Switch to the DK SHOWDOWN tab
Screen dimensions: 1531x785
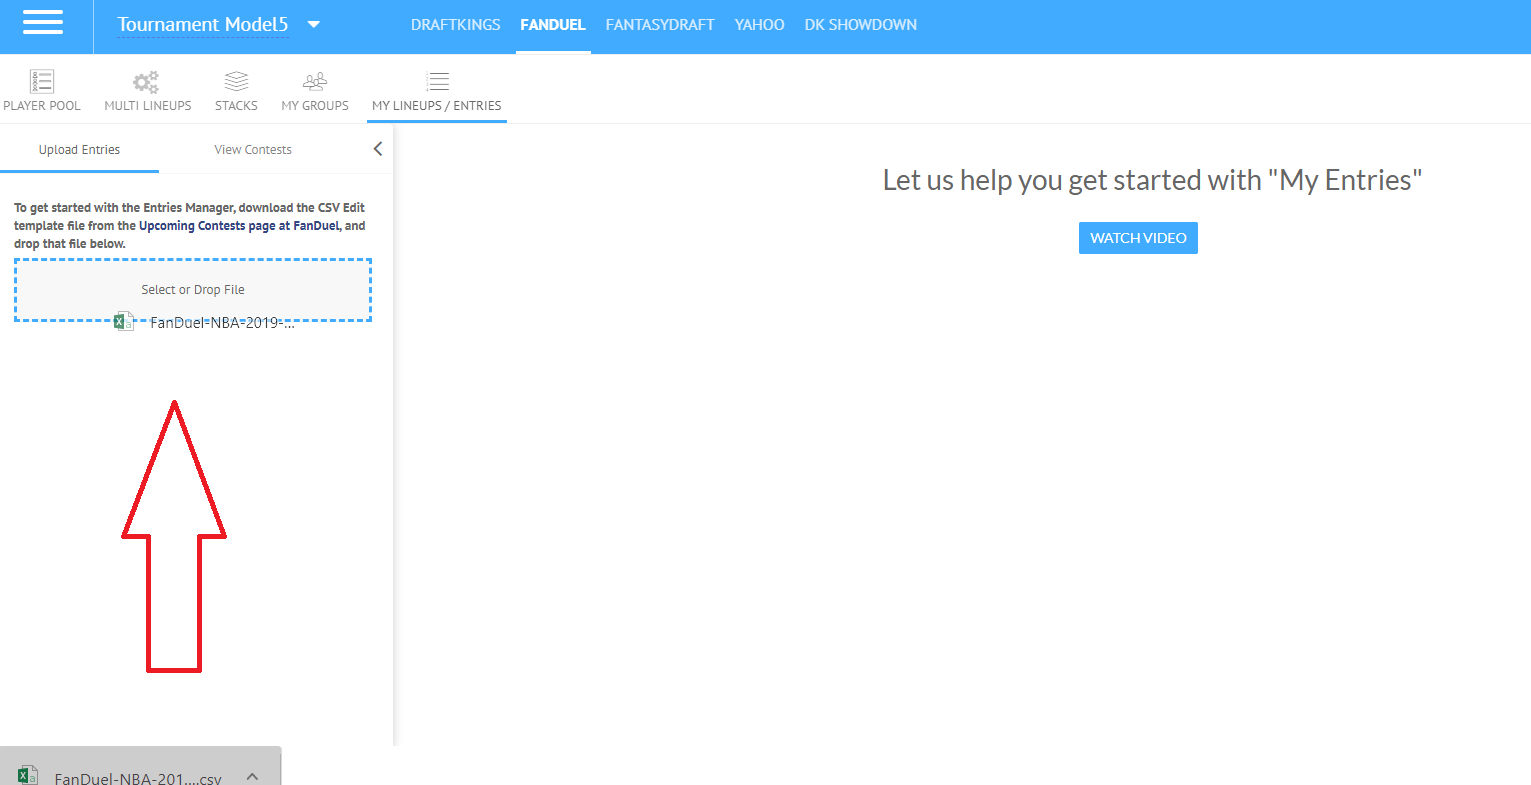click(860, 24)
